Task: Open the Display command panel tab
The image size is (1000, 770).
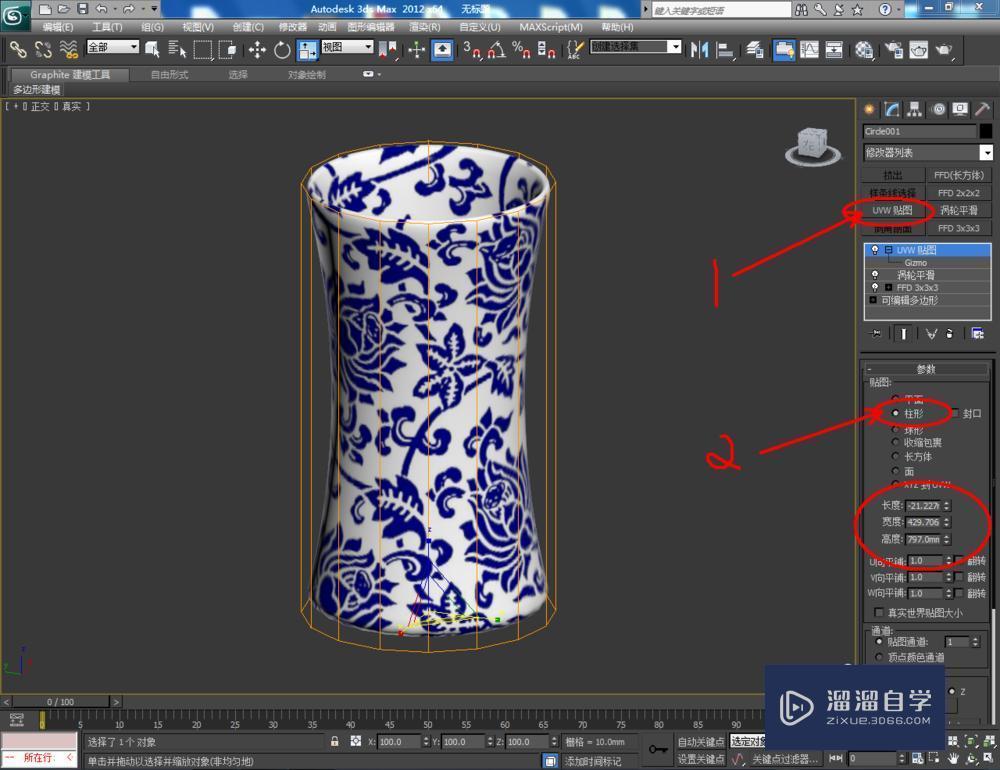Action: coord(960,110)
